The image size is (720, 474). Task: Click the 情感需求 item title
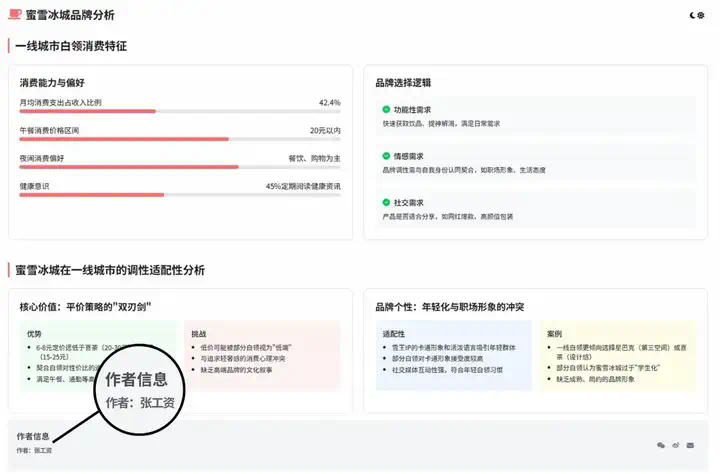[409, 156]
